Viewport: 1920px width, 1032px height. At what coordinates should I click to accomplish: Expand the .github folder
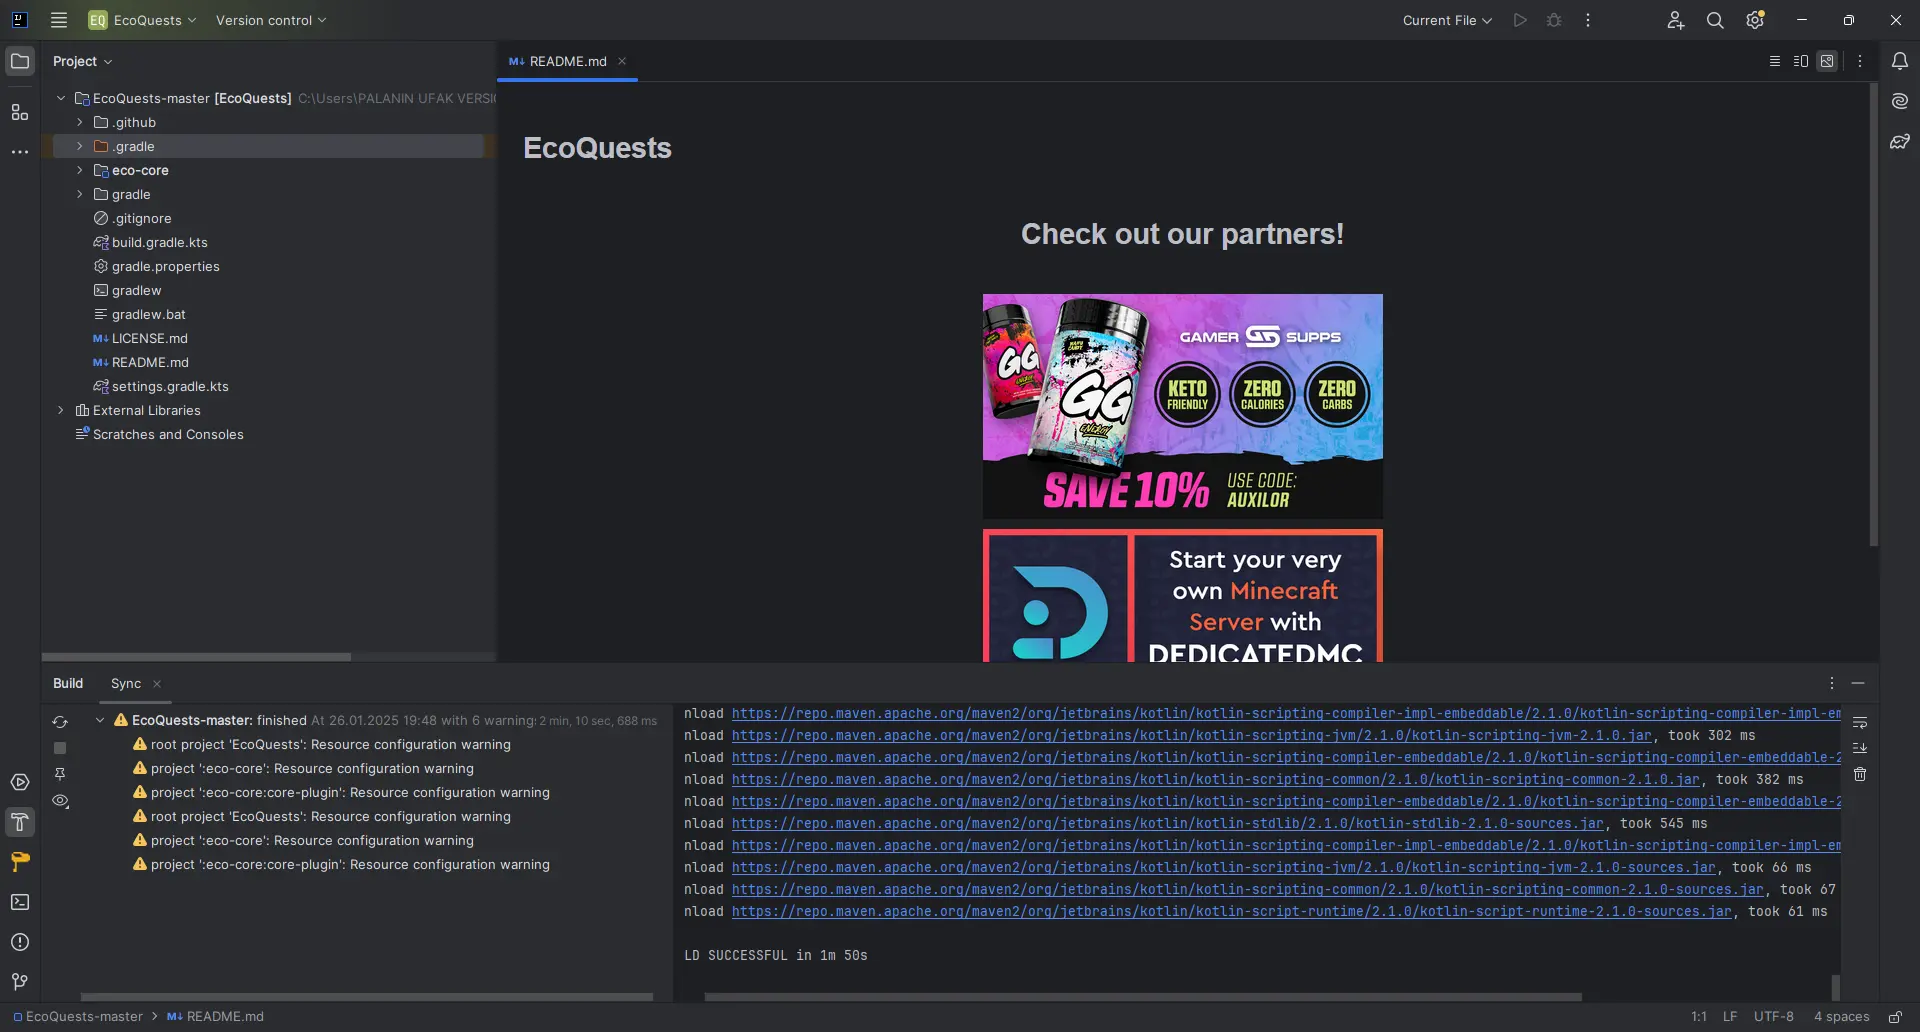point(80,122)
